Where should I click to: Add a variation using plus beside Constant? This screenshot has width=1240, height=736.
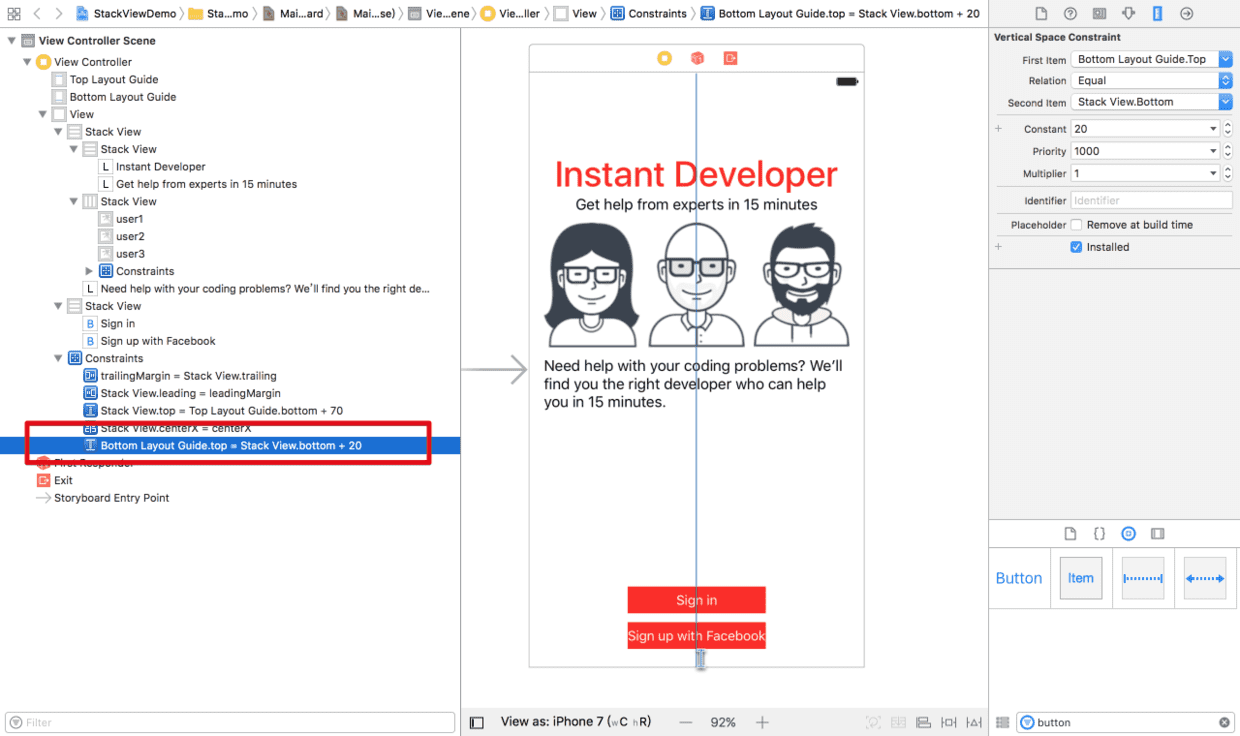coord(998,129)
